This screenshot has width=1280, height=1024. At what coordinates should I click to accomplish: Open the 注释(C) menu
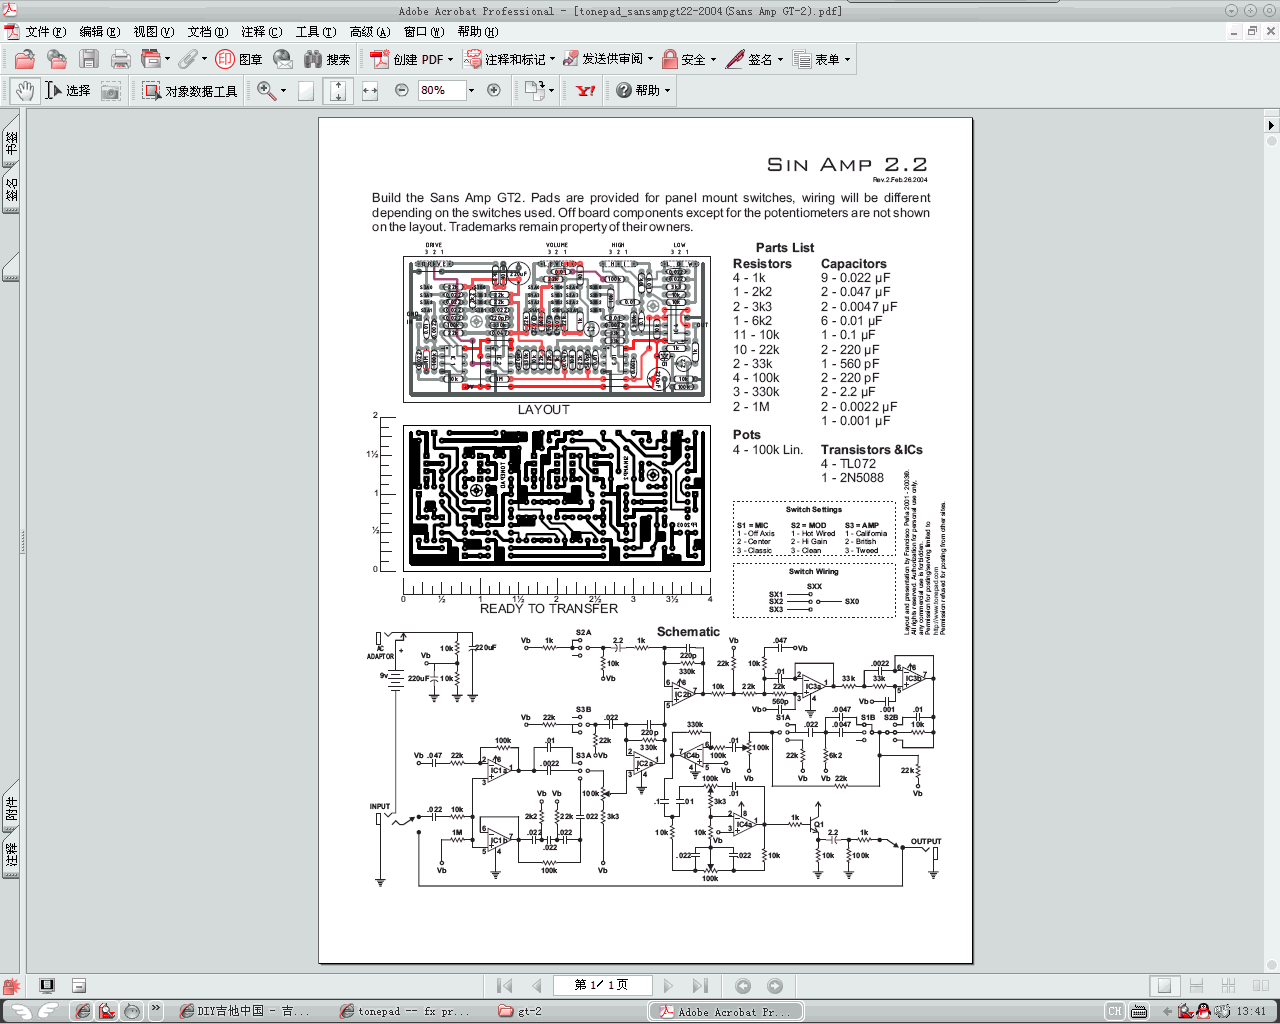(261, 32)
